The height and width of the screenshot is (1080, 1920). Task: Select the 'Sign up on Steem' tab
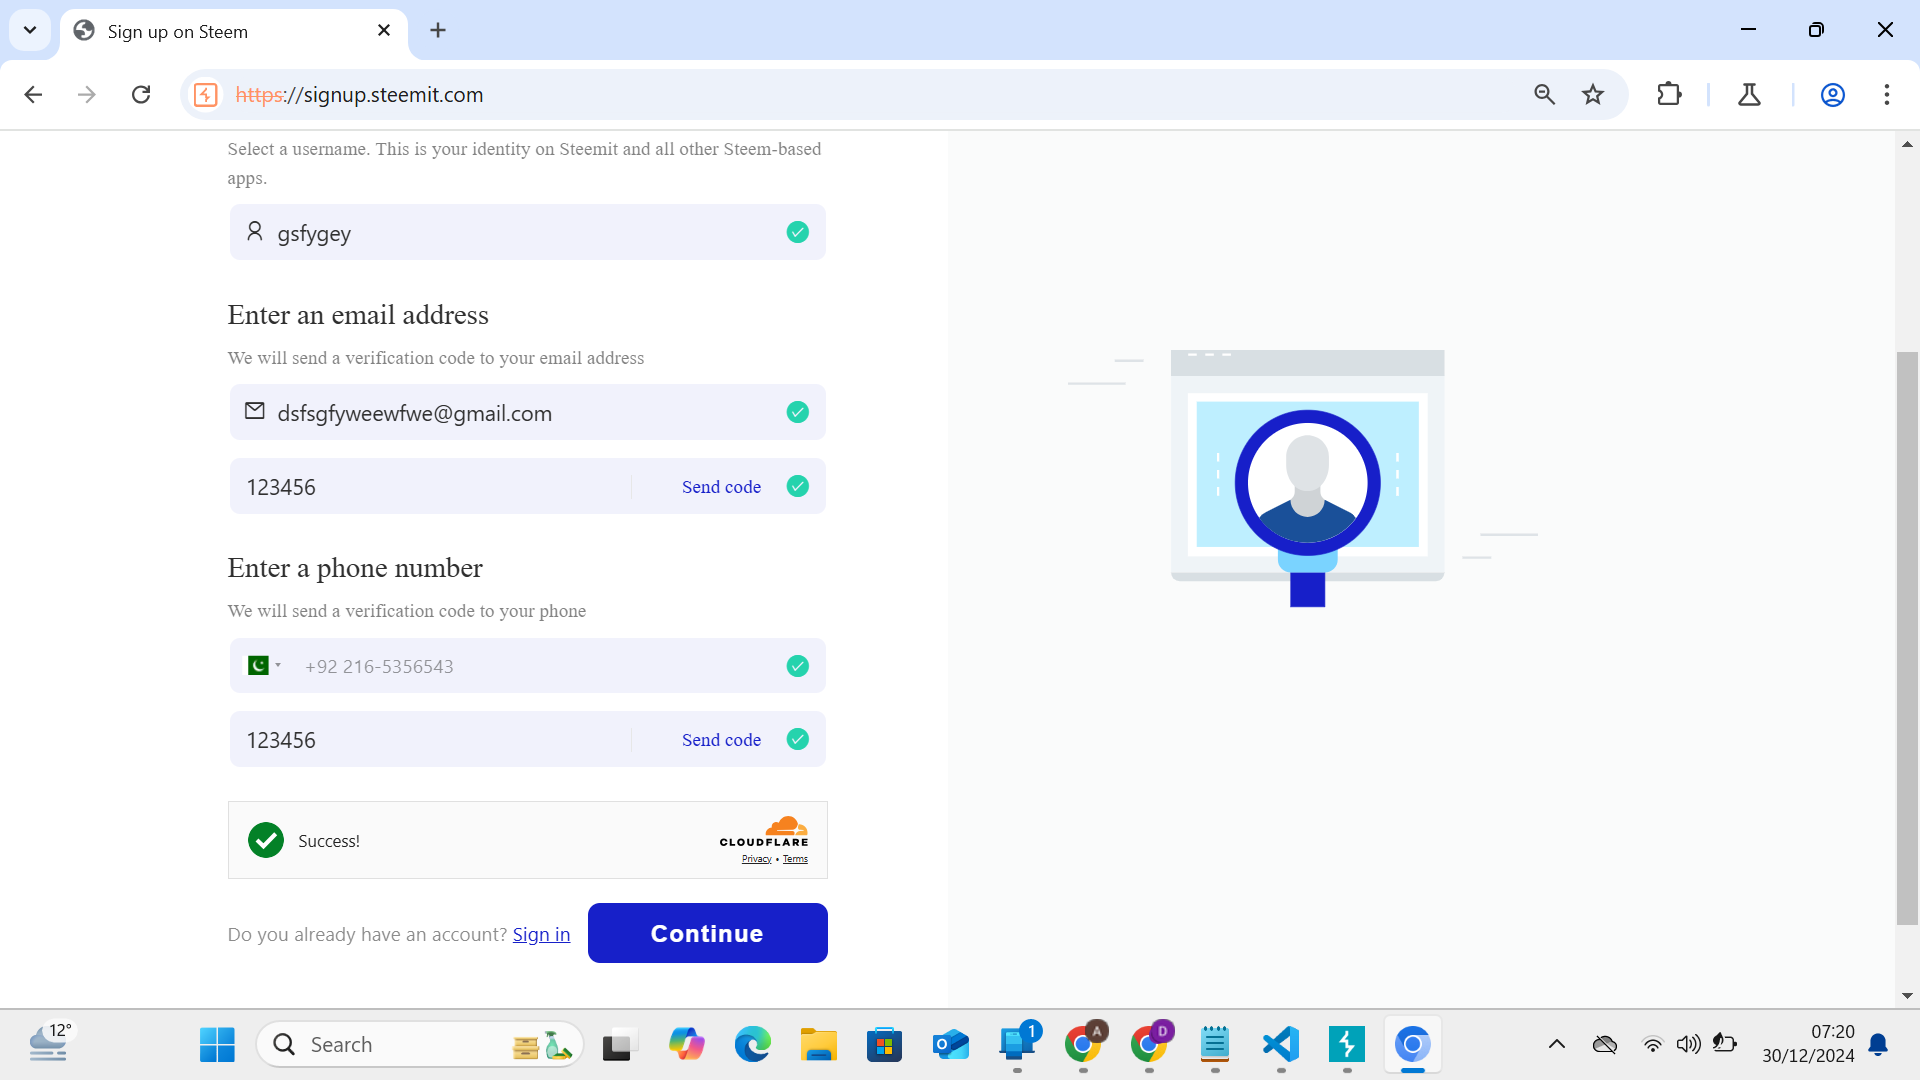200,31
